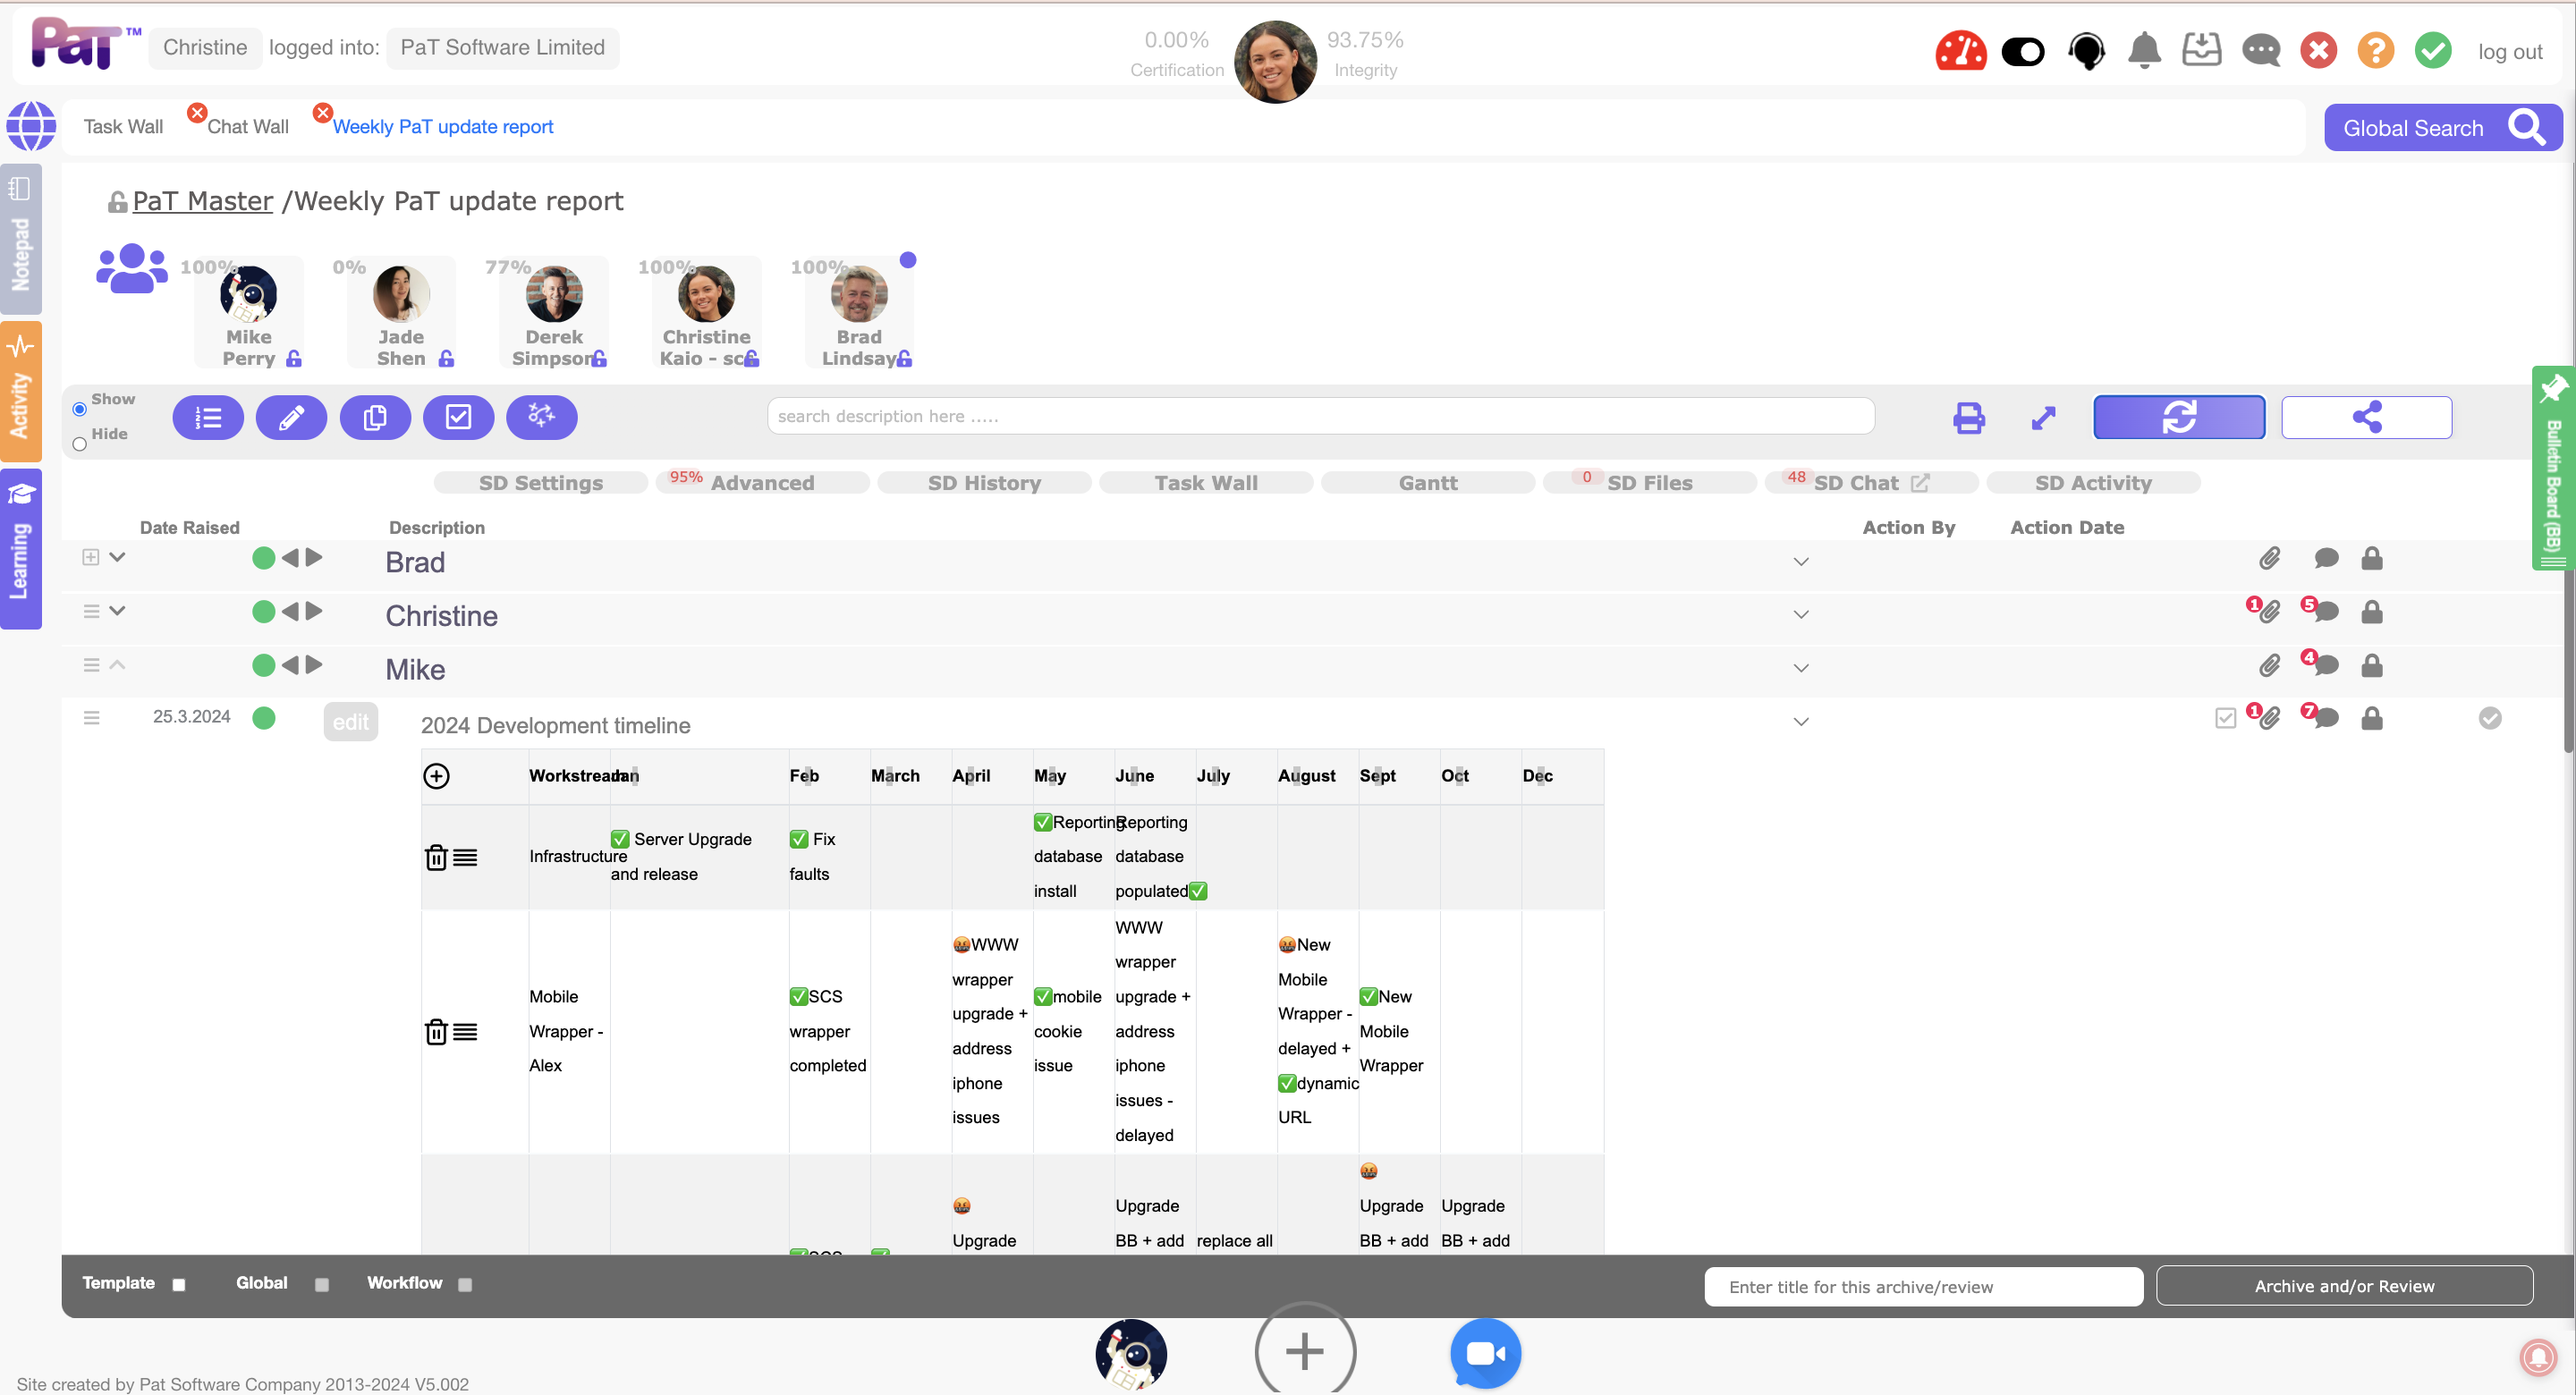The image size is (2576, 1395).
Task: Click the refresh sync button
Action: click(2178, 417)
